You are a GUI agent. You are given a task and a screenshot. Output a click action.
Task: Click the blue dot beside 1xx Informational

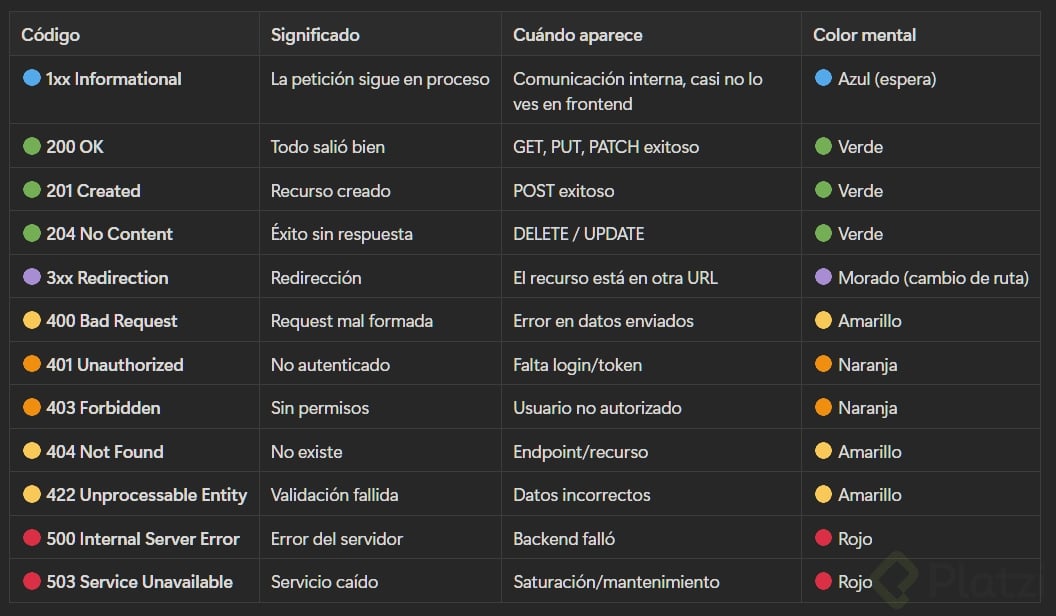[31, 78]
